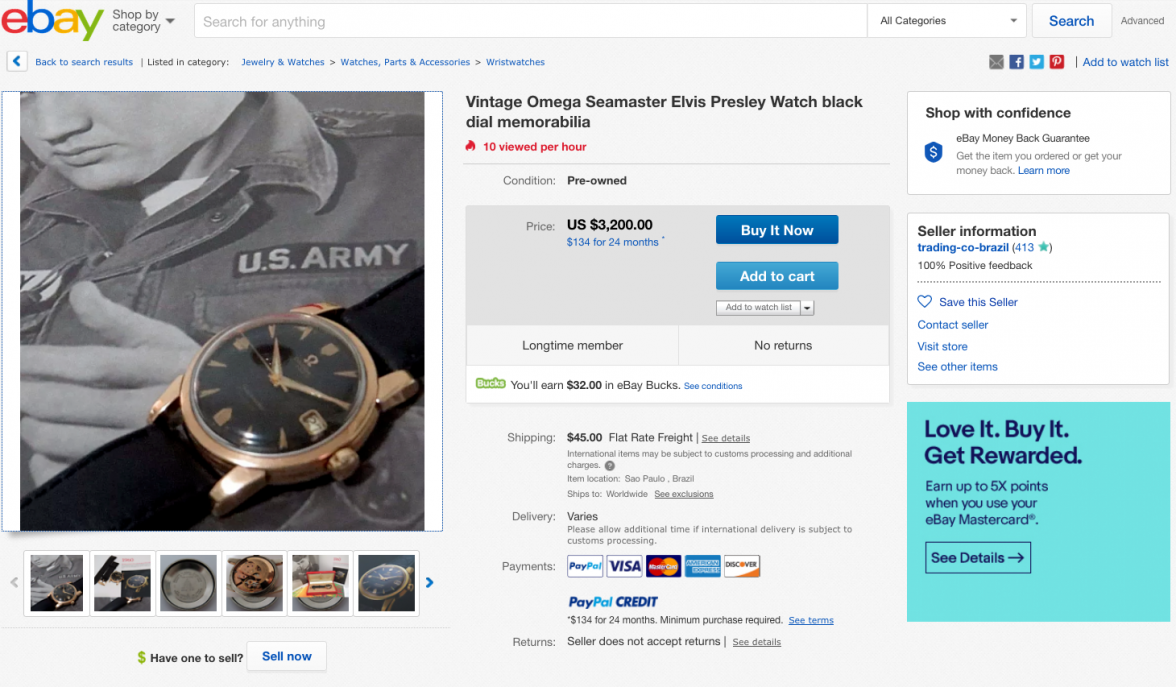Image resolution: width=1176 pixels, height=687 pixels.
Task: Go to the eBay home logo
Action: point(52,21)
